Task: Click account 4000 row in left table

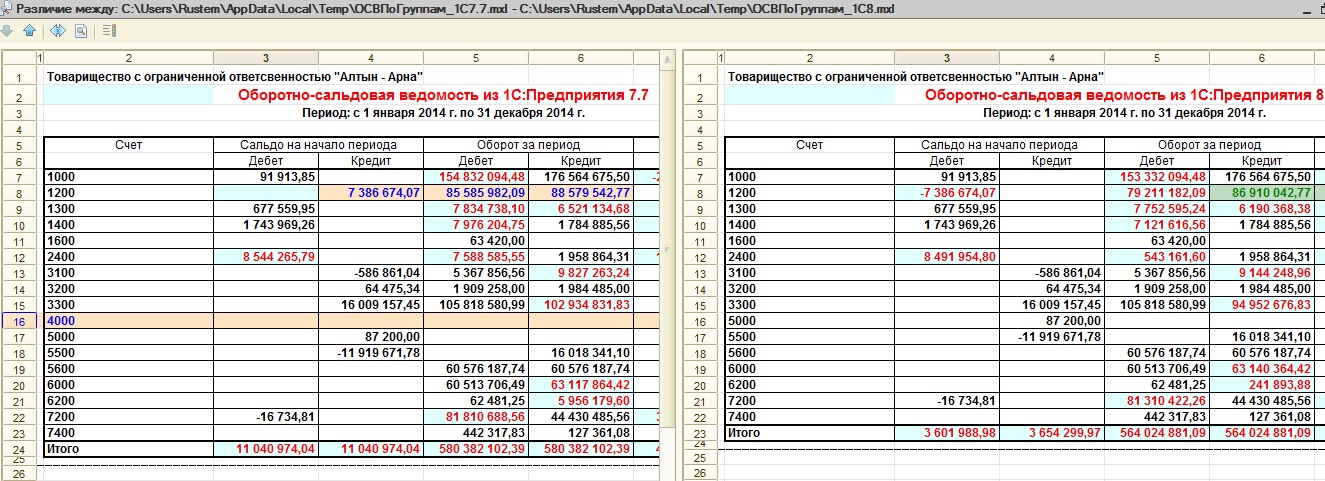Action: click(x=128, y=321)
